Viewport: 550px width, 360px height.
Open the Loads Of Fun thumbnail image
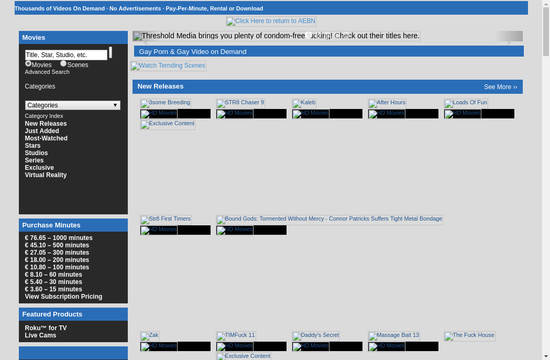pos(466,103)
